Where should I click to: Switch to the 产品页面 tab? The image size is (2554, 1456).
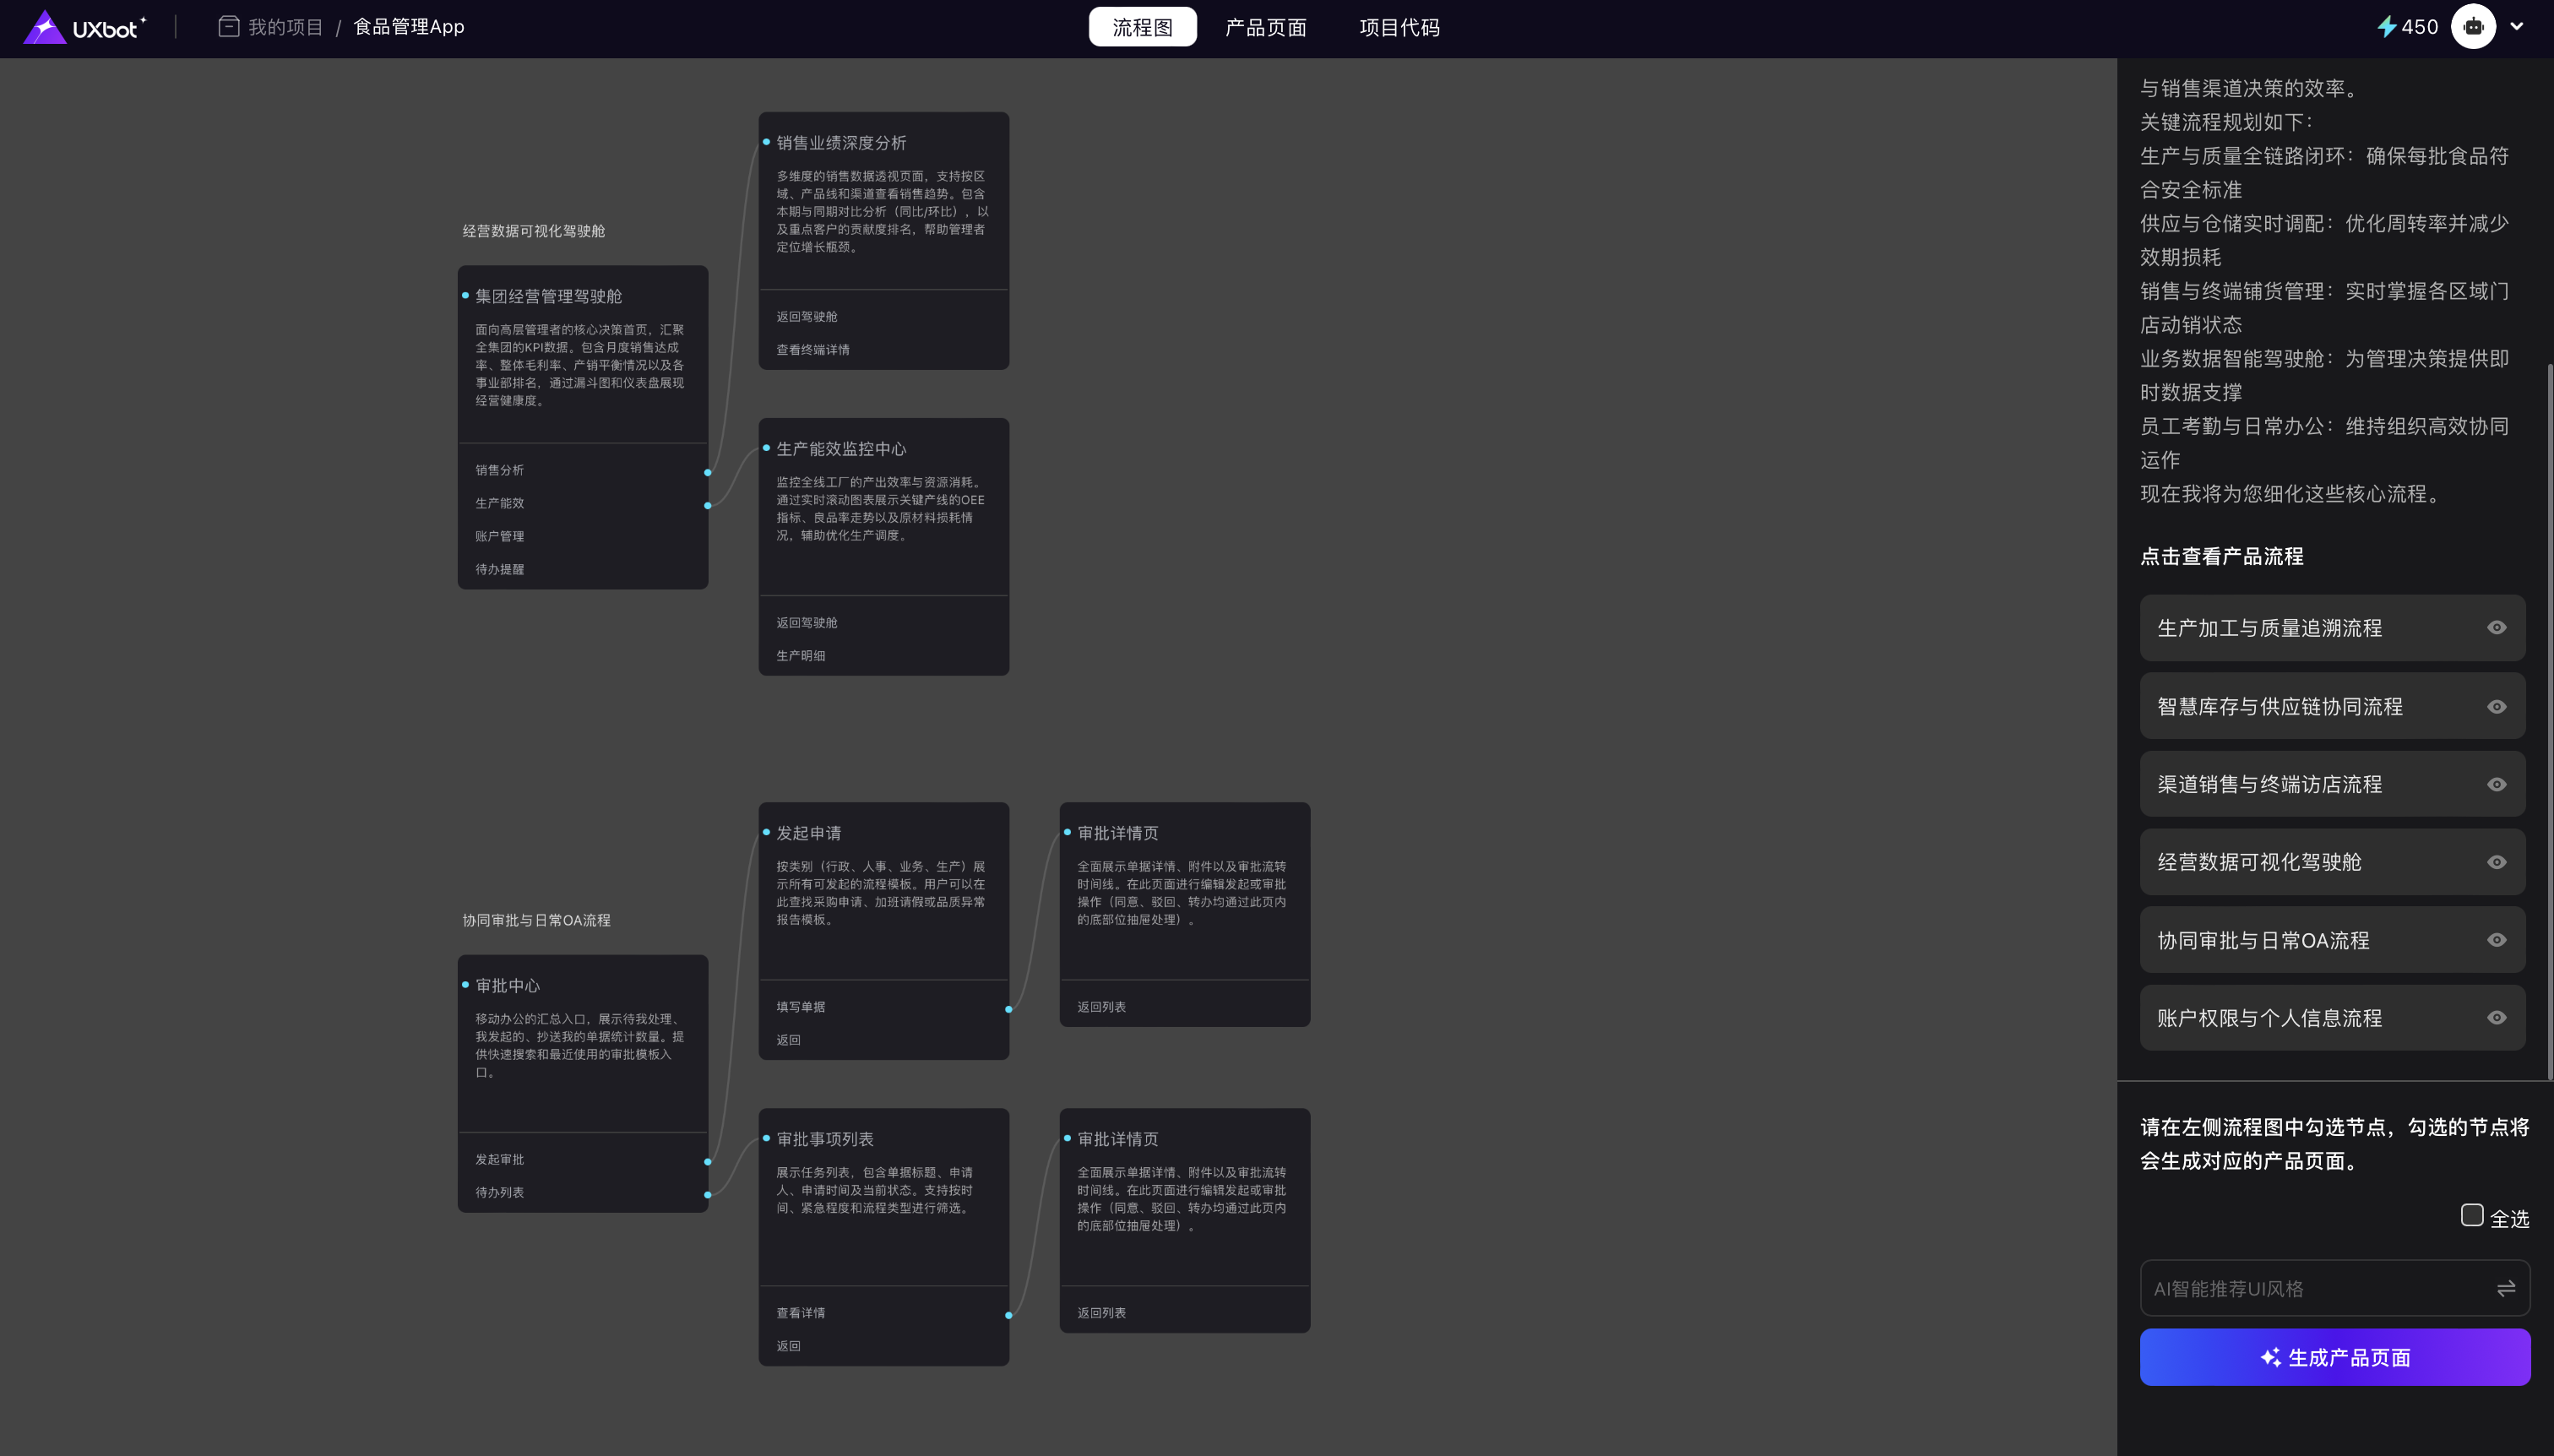[1265, 27]
